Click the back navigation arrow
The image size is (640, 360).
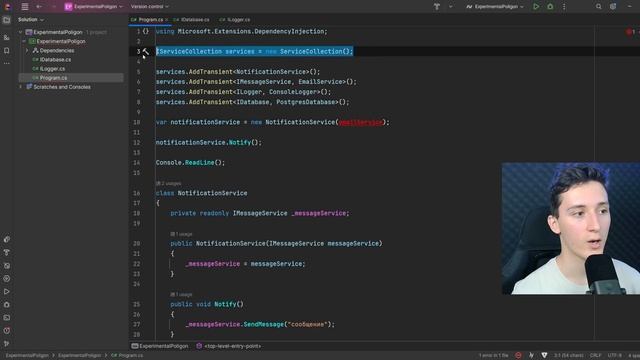(39, 7)
